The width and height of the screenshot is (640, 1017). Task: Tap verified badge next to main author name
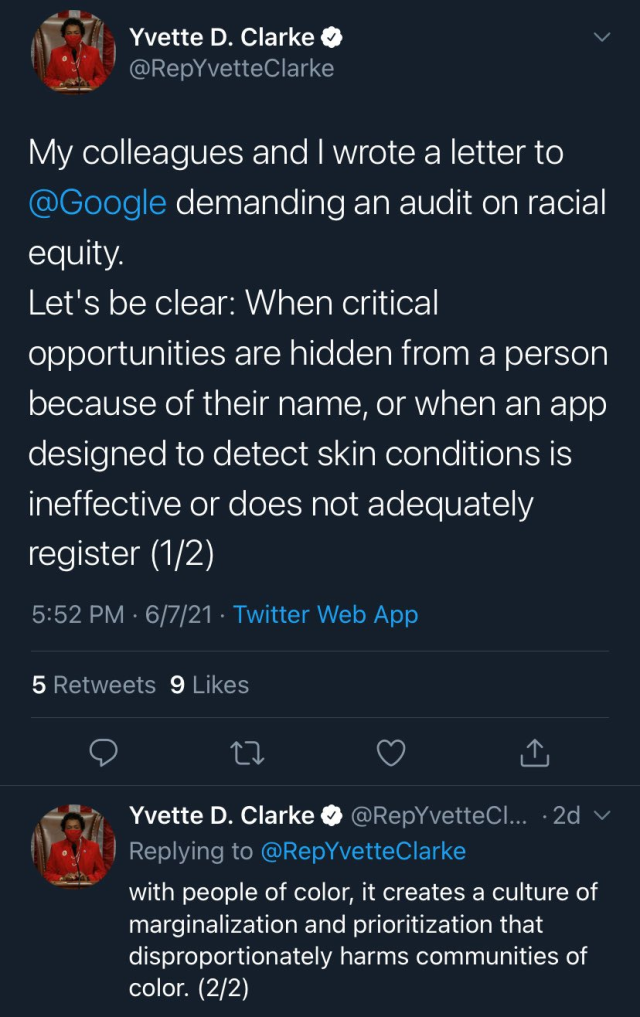pyautogui.click(x=333, y=39)
